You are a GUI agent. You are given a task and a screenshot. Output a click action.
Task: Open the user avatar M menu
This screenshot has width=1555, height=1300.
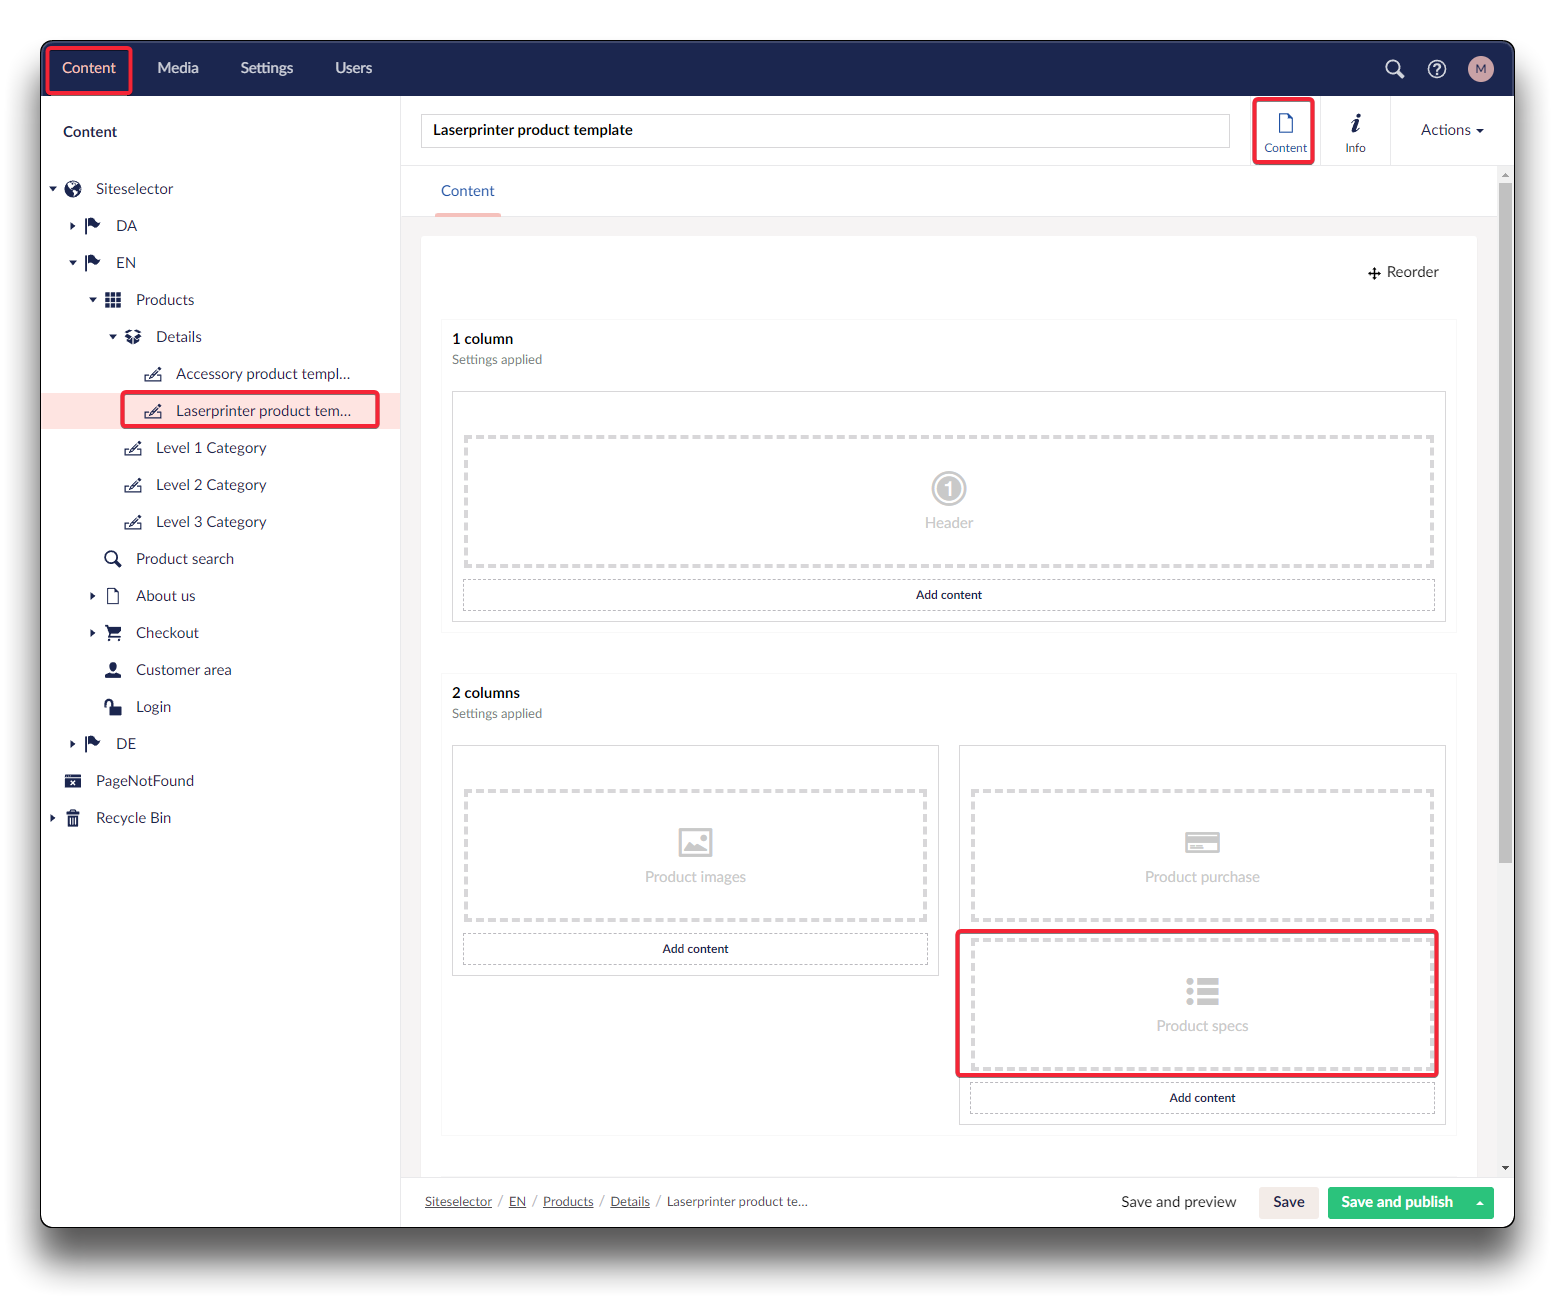(x=1480, y=69)
